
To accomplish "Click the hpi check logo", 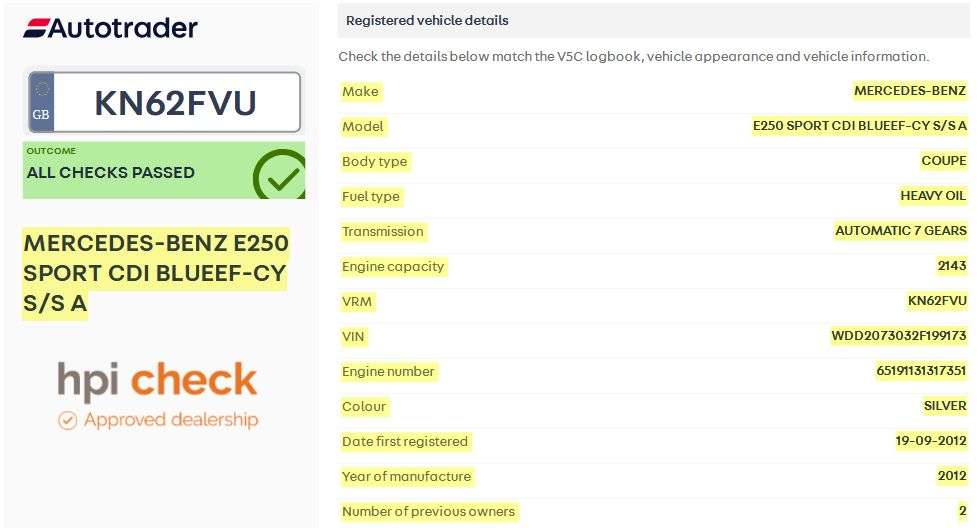I will tap(158, 380).
